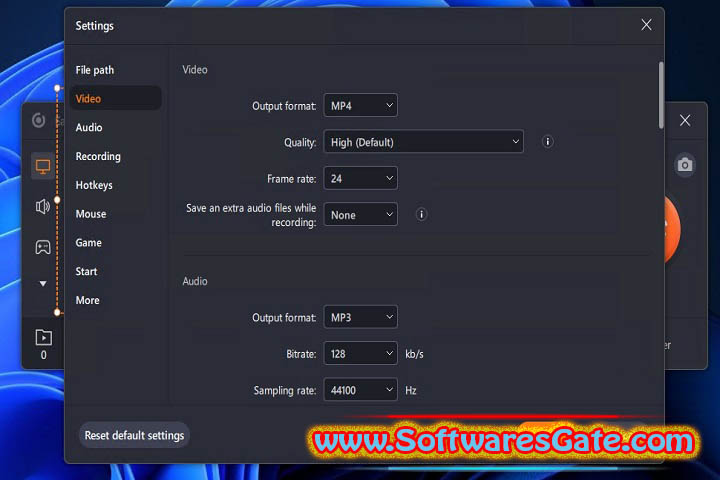Click the recording count 0 text
Image resolution: width=720 pixels, height=480 pixels.
(44, 355)
